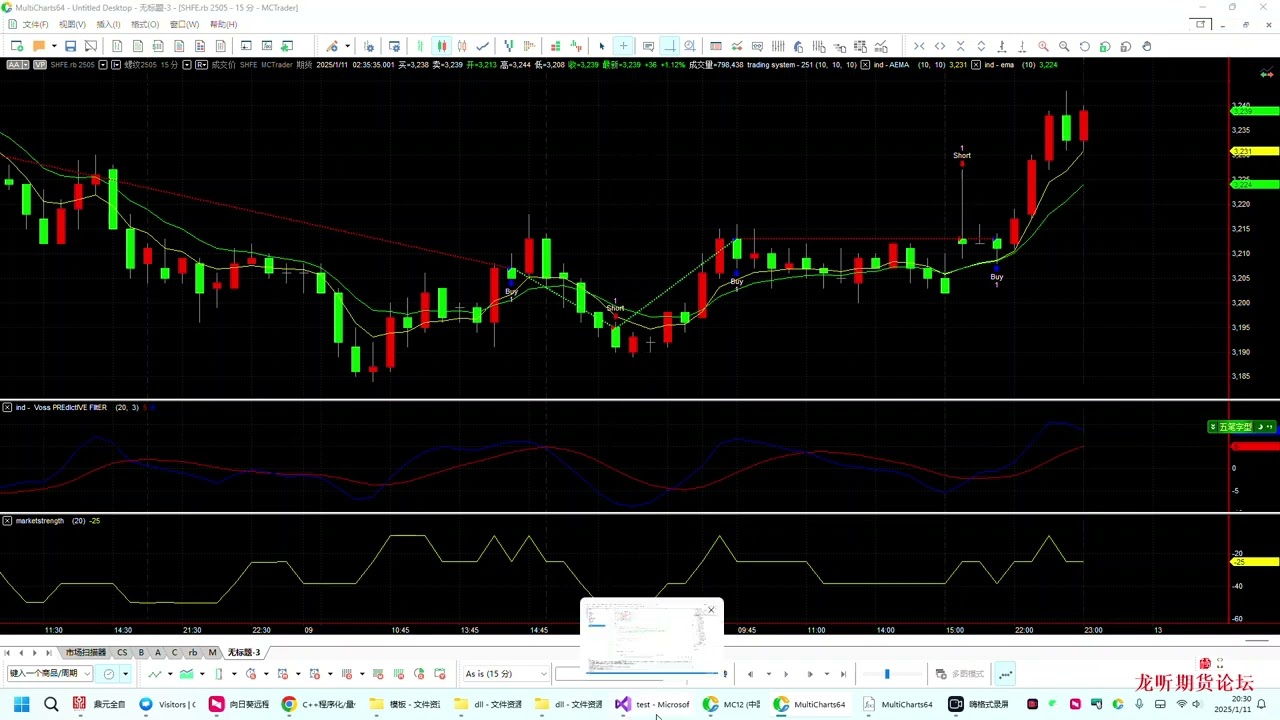This screenshot has height=720, width=1280.
Task: Toggle the VP volume profile button
Action: point(40,65)
